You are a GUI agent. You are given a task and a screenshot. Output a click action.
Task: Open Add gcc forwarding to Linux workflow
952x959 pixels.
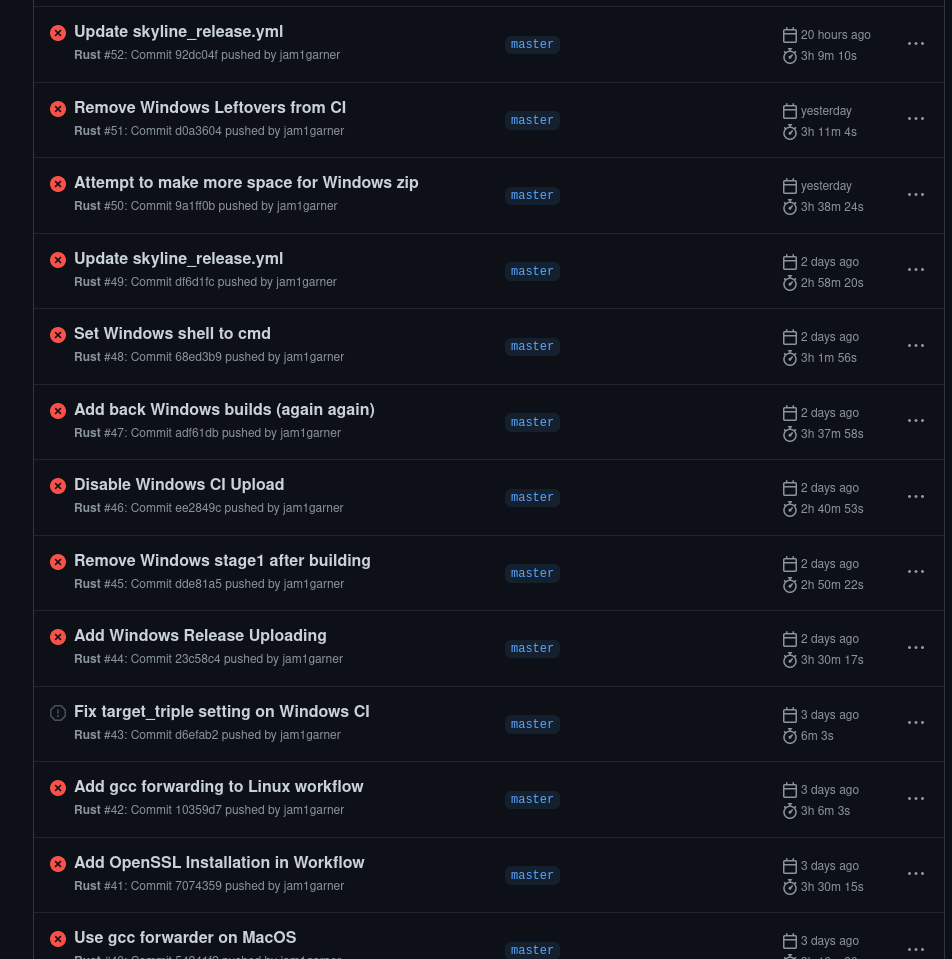(x=218, y=787)
